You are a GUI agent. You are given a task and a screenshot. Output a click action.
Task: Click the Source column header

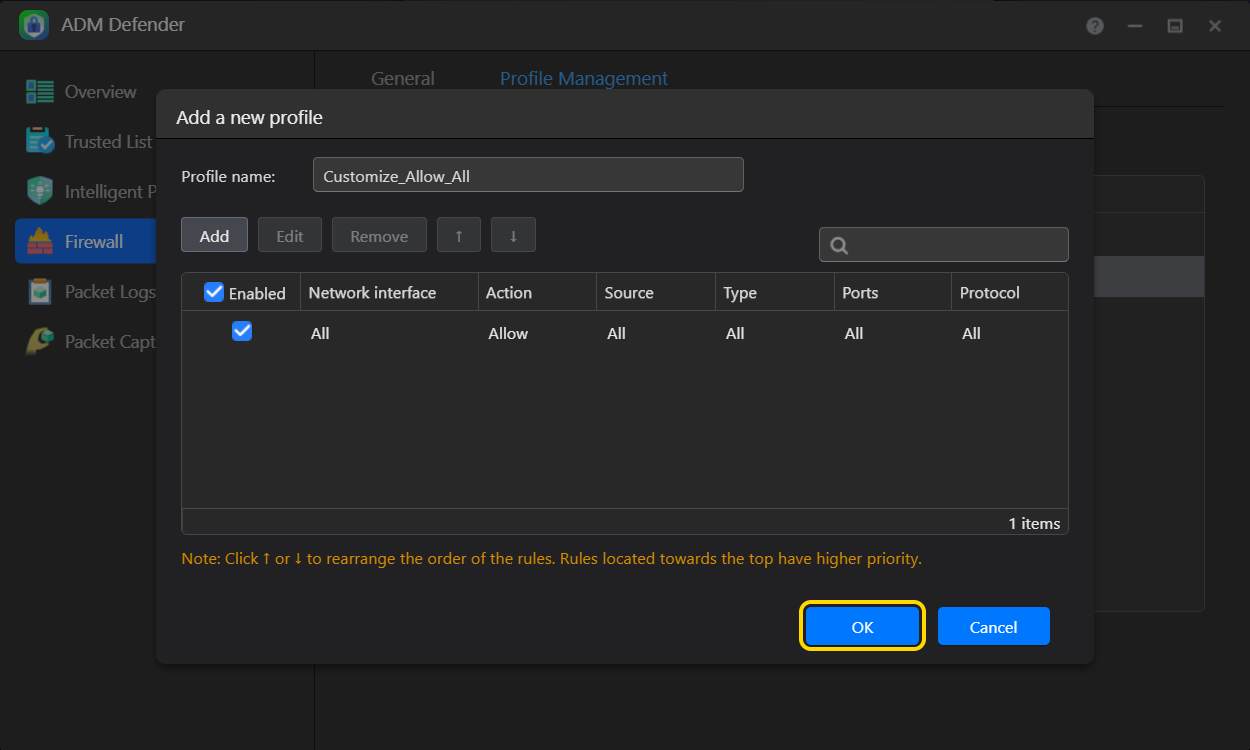point(656,292)
